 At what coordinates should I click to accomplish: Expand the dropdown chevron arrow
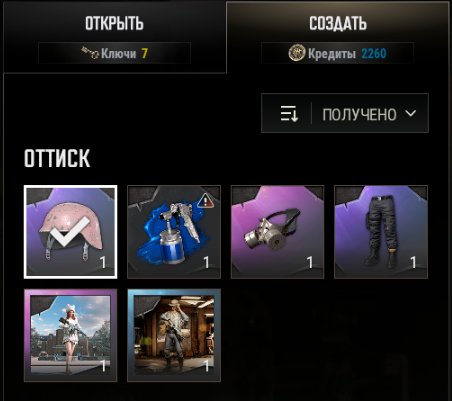click(x=411, y=113)
